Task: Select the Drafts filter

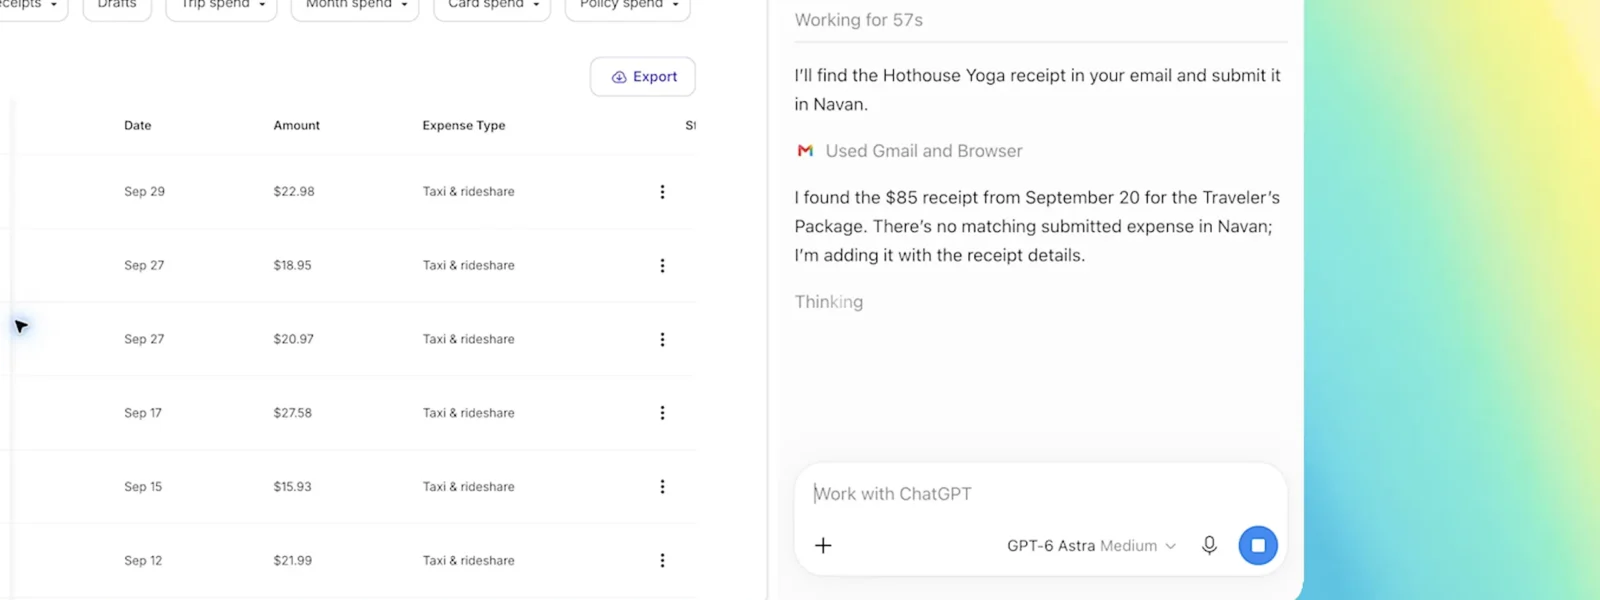Action: [x=117, y=6]
